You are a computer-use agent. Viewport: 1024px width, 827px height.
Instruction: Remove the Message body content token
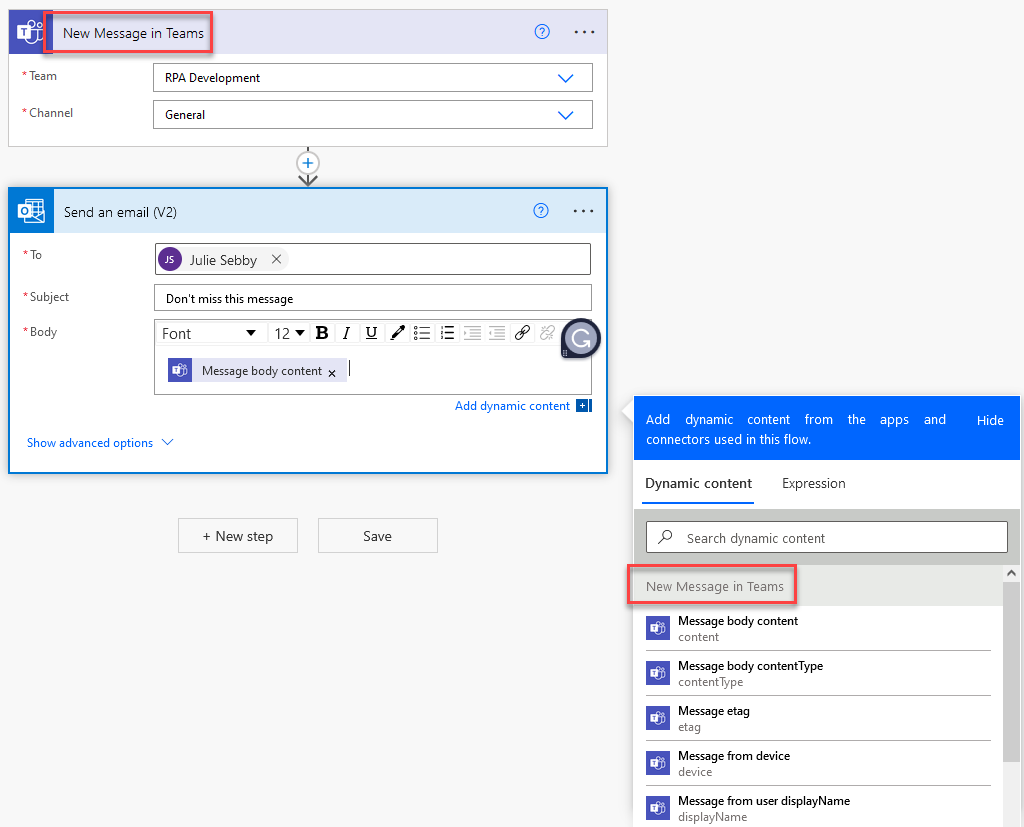332,373
